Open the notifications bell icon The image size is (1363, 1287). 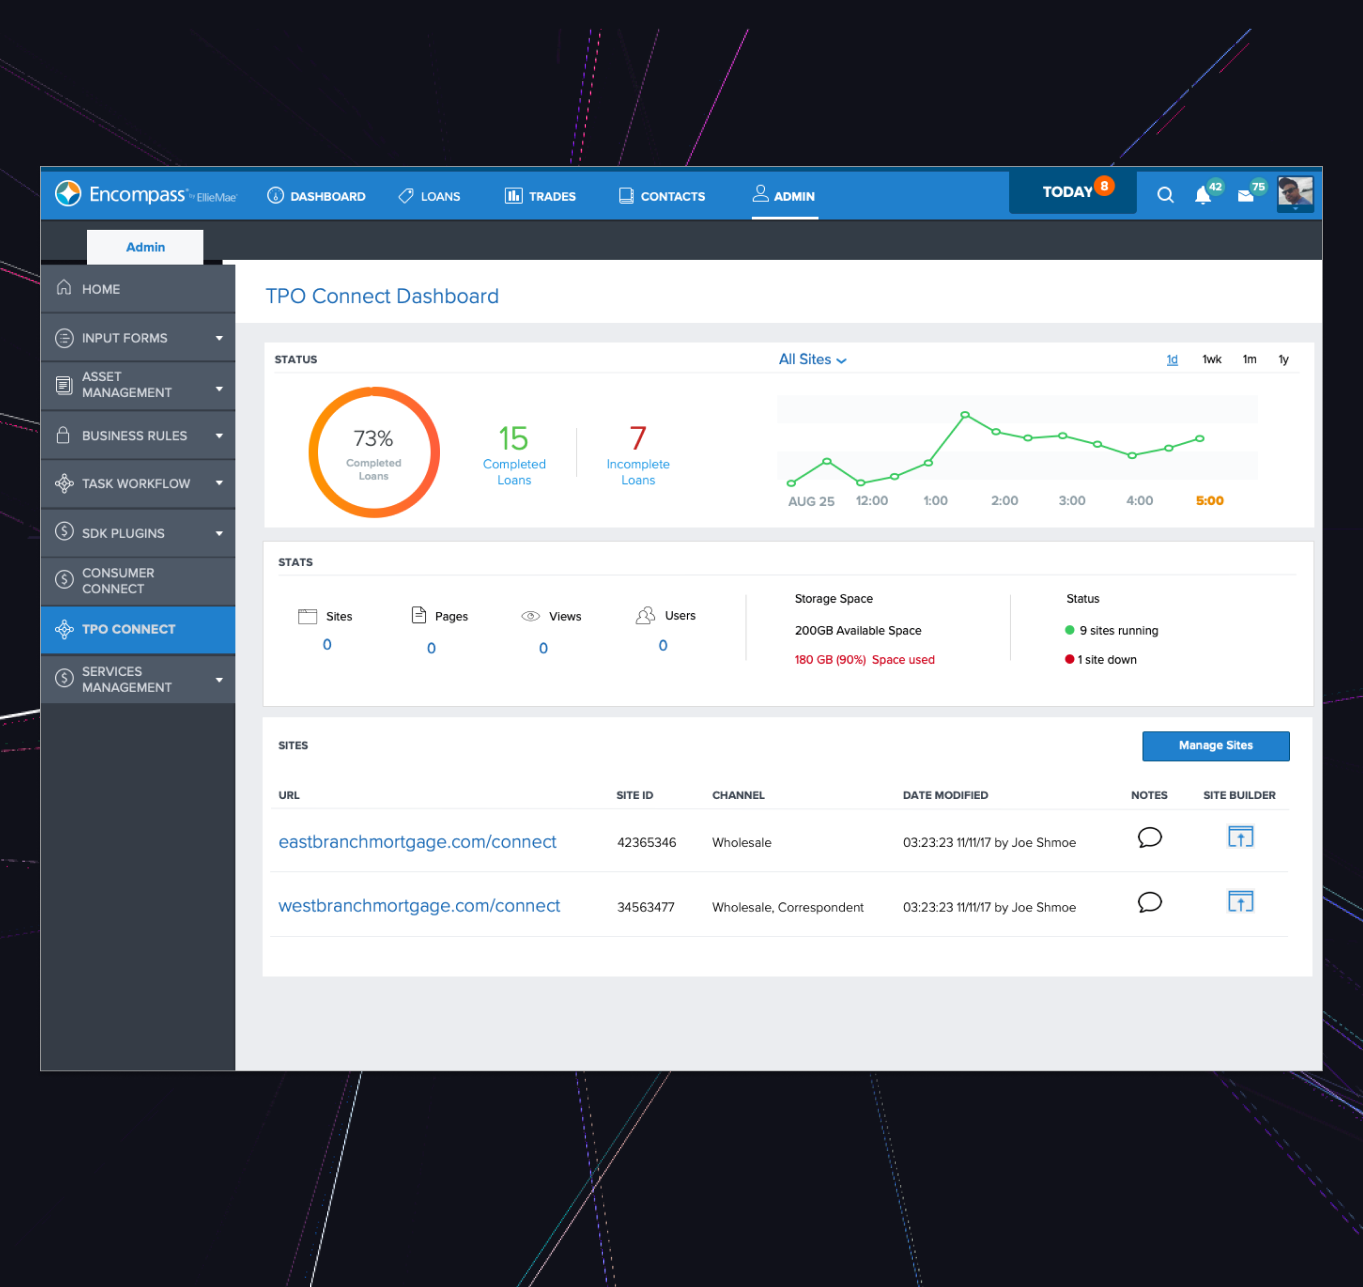click(x=1203, y=195)
